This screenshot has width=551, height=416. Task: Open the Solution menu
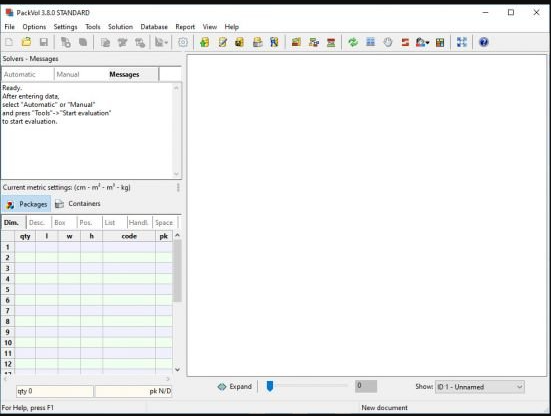pyautogui.click(x=120, y=27)
